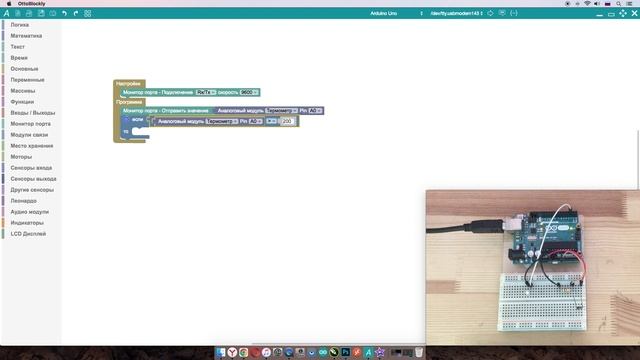
Task: Open comparison operator dropdown in если block
Action: tap(271, 121)
